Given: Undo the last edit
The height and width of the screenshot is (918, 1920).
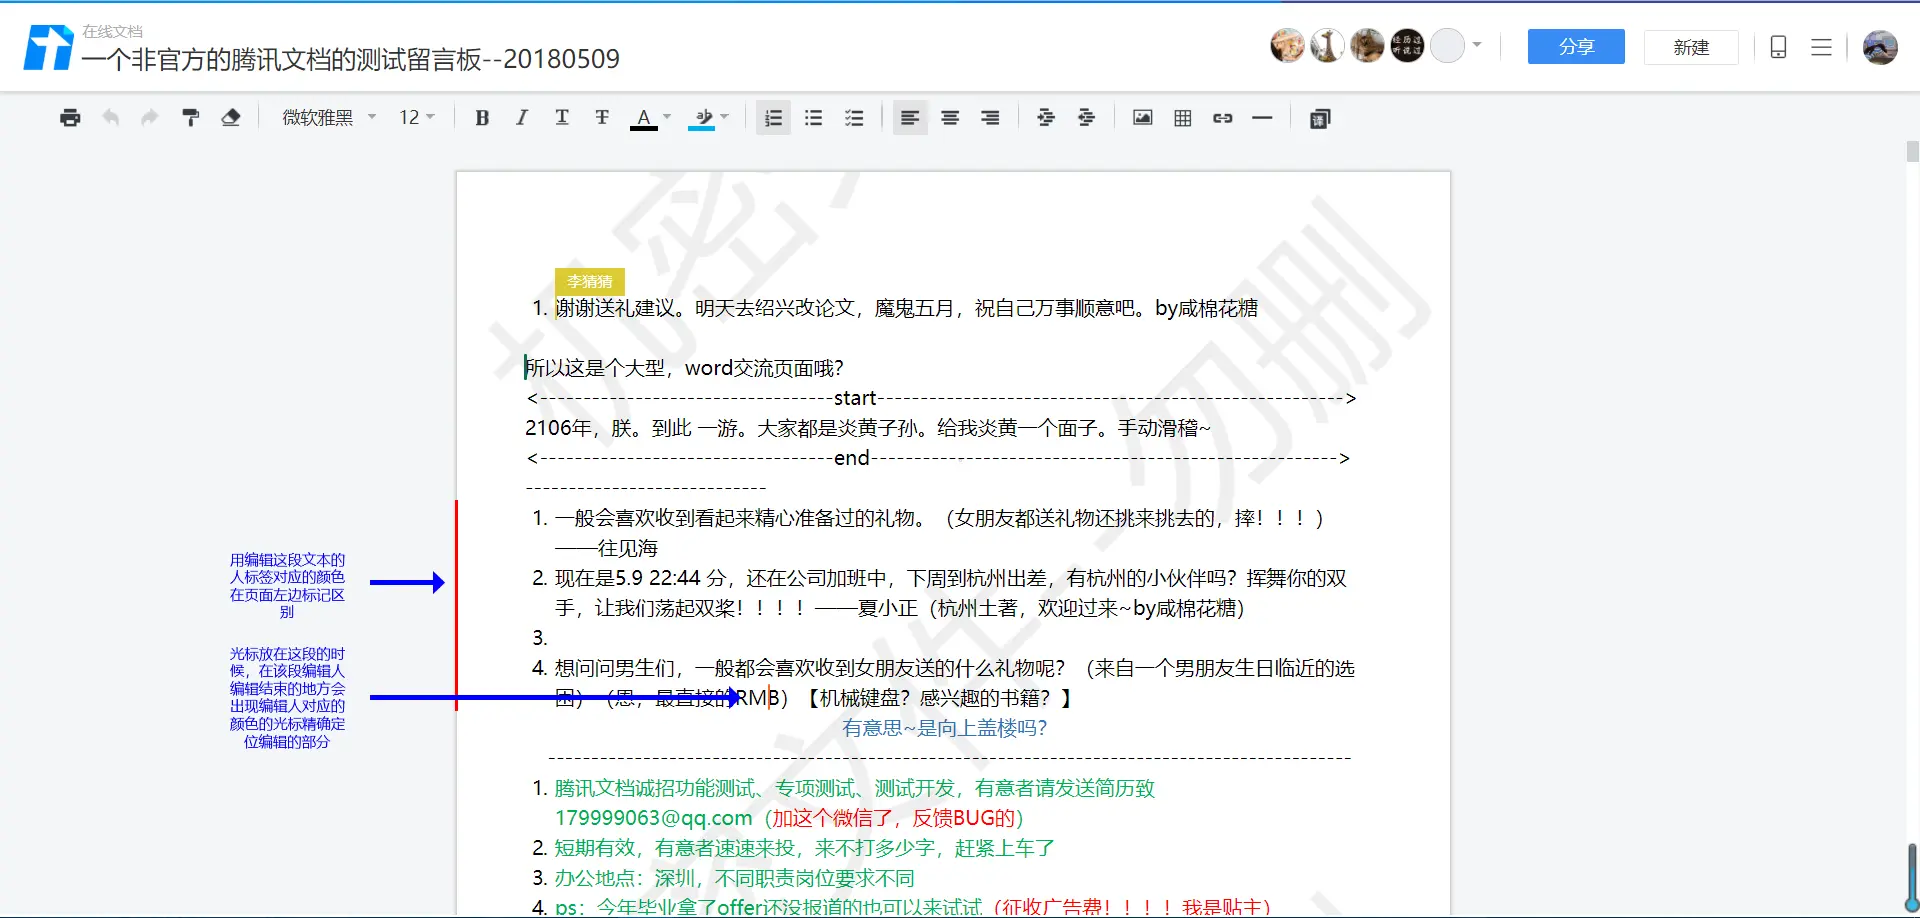Looking at the screenshot, I should click(x=110, y=118).
